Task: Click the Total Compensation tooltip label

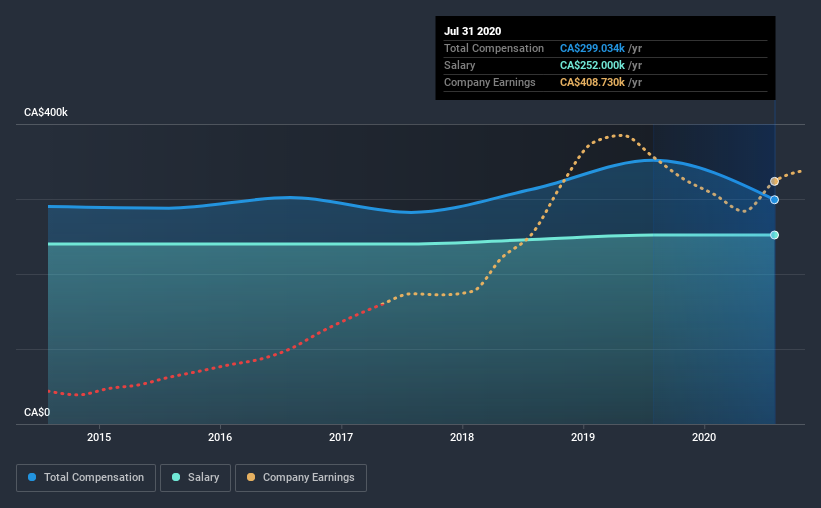Action: [494, 48]
